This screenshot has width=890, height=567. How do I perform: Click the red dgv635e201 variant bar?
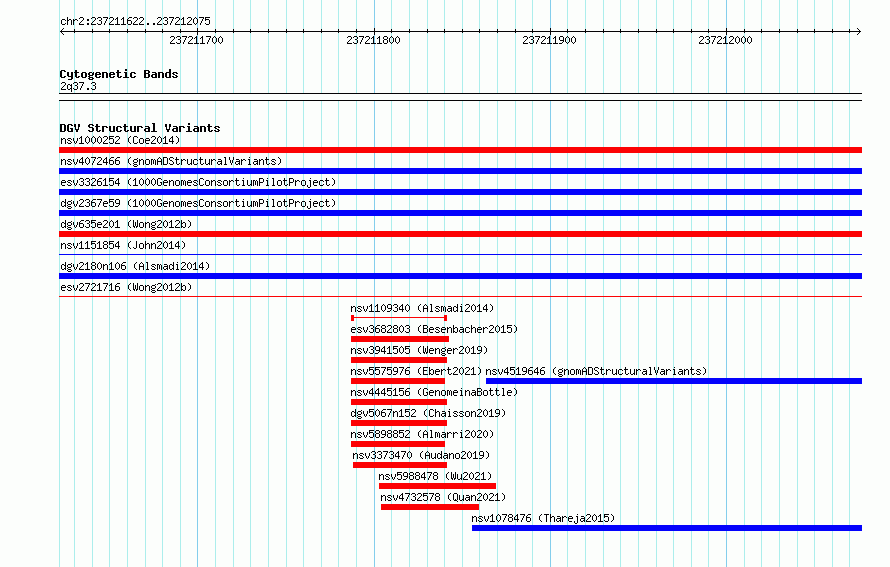460,234
